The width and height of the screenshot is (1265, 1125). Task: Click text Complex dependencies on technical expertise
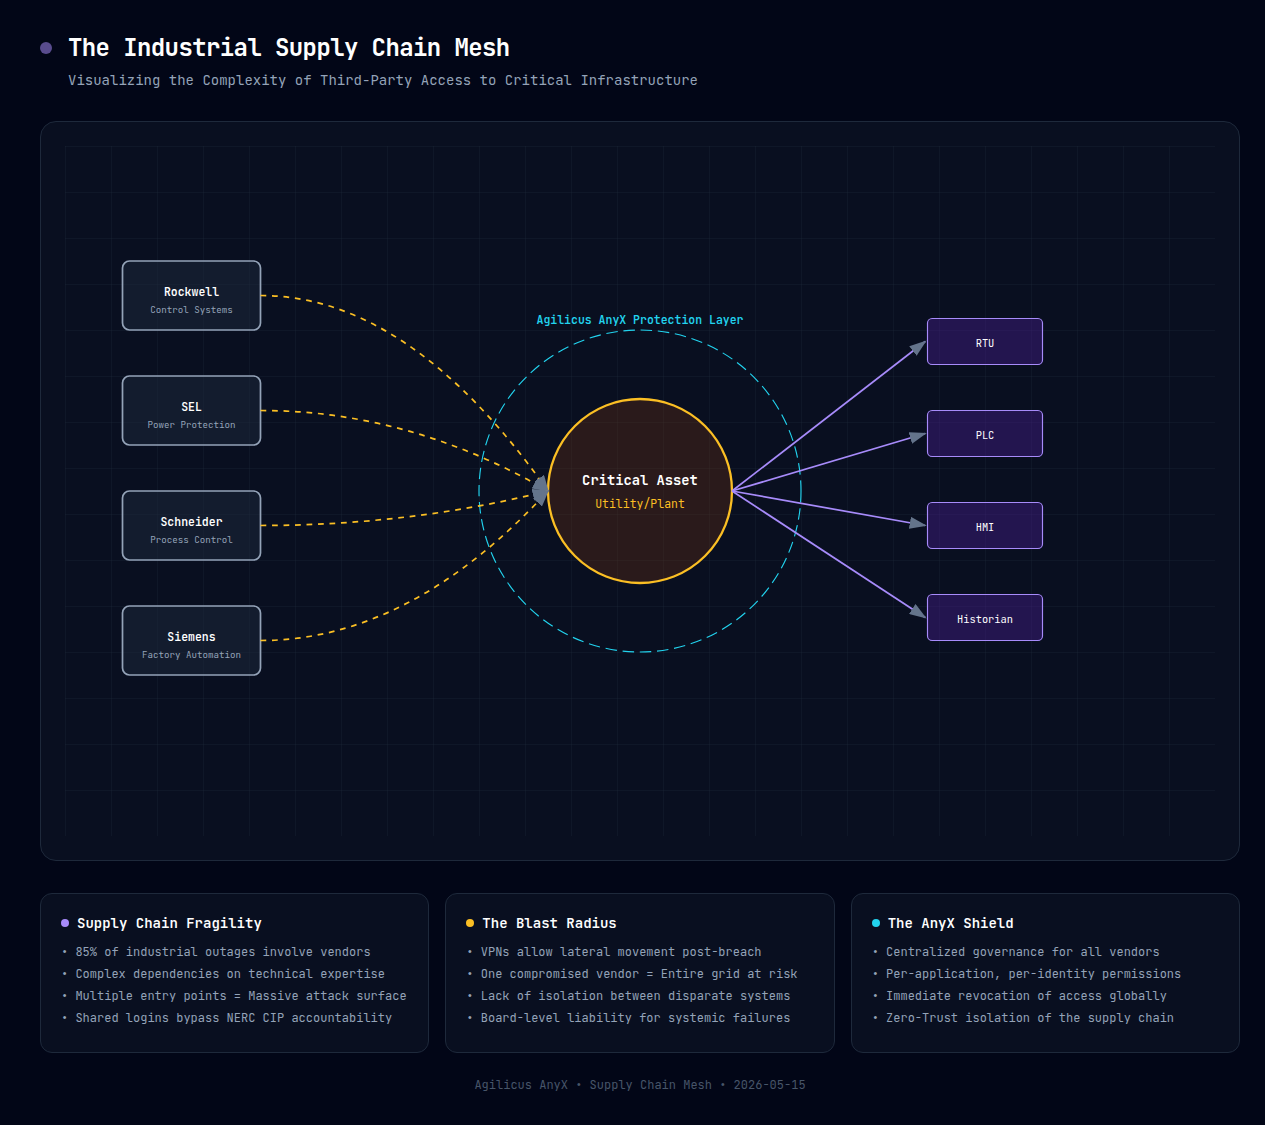[230, 974]
